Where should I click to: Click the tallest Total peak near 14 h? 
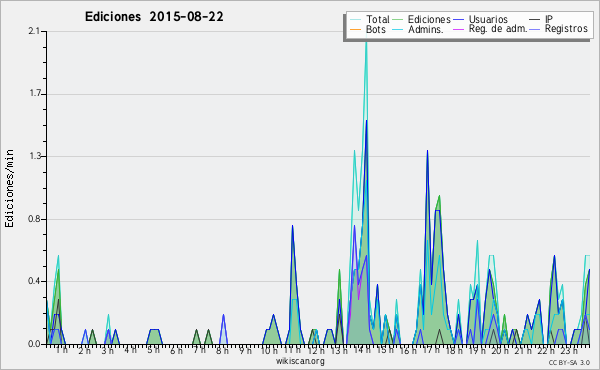tap(366, 42)
